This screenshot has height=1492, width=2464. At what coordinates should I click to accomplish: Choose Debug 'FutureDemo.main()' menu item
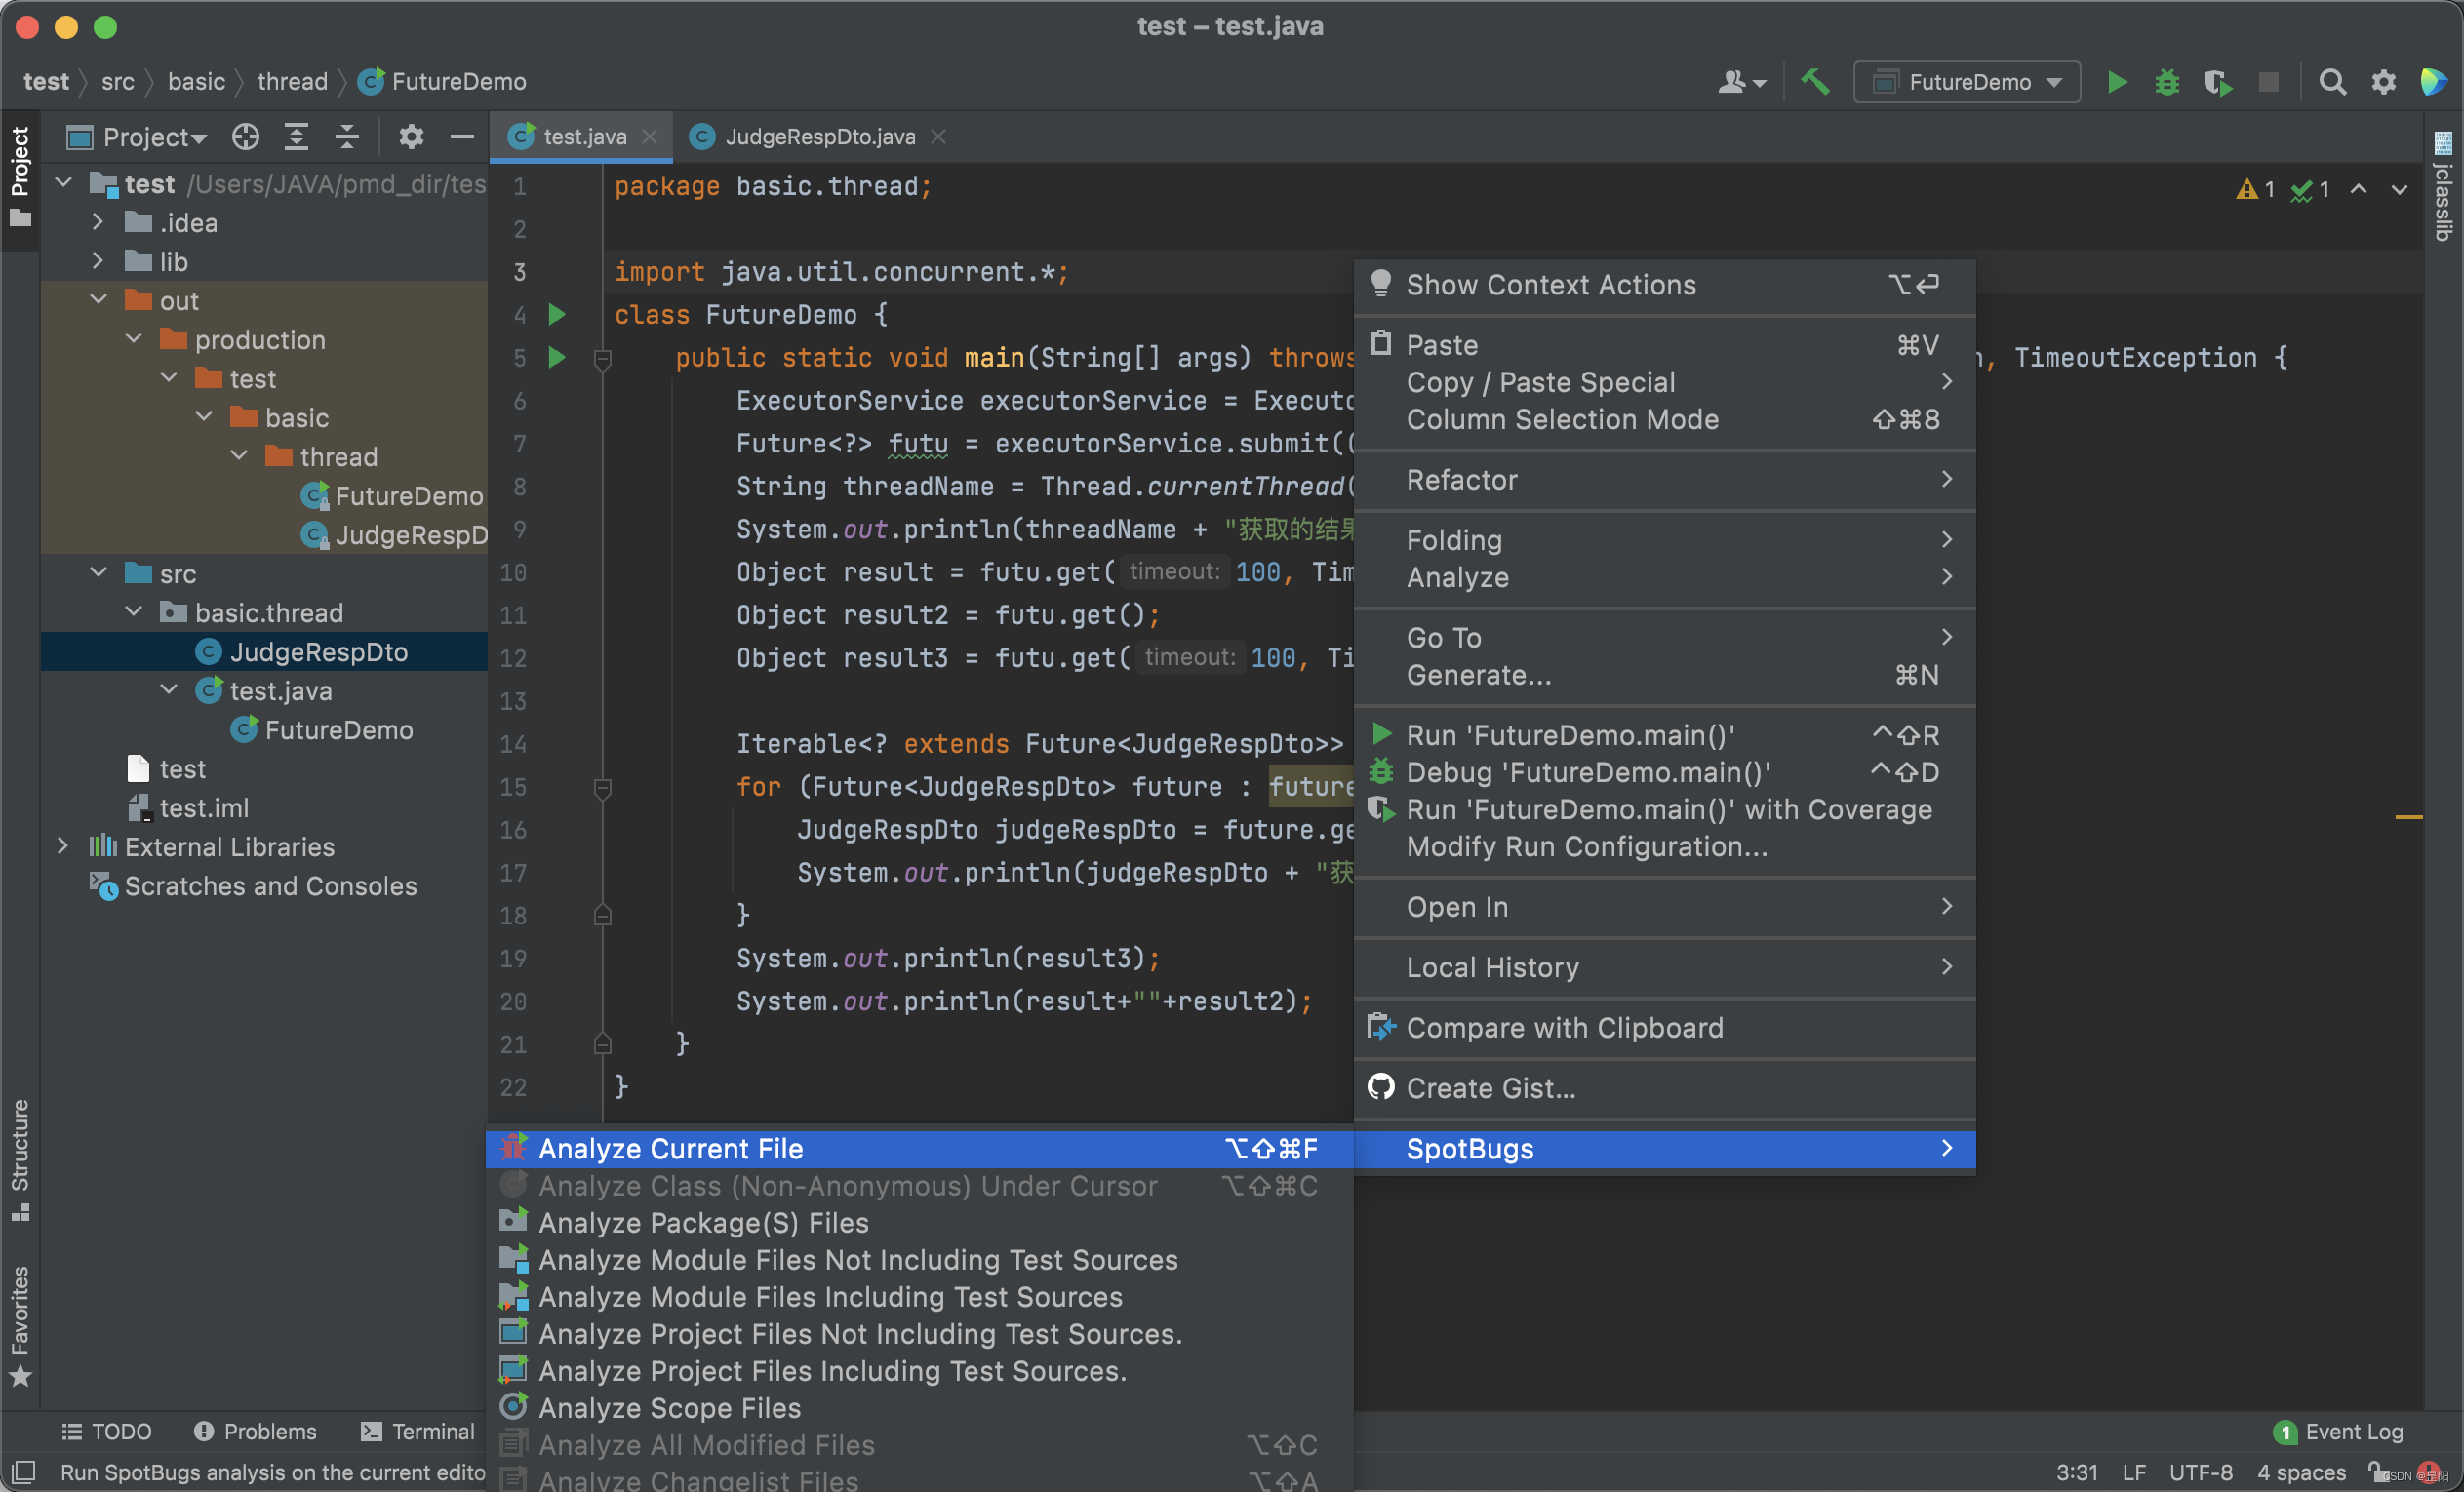tap(1664, 772)
